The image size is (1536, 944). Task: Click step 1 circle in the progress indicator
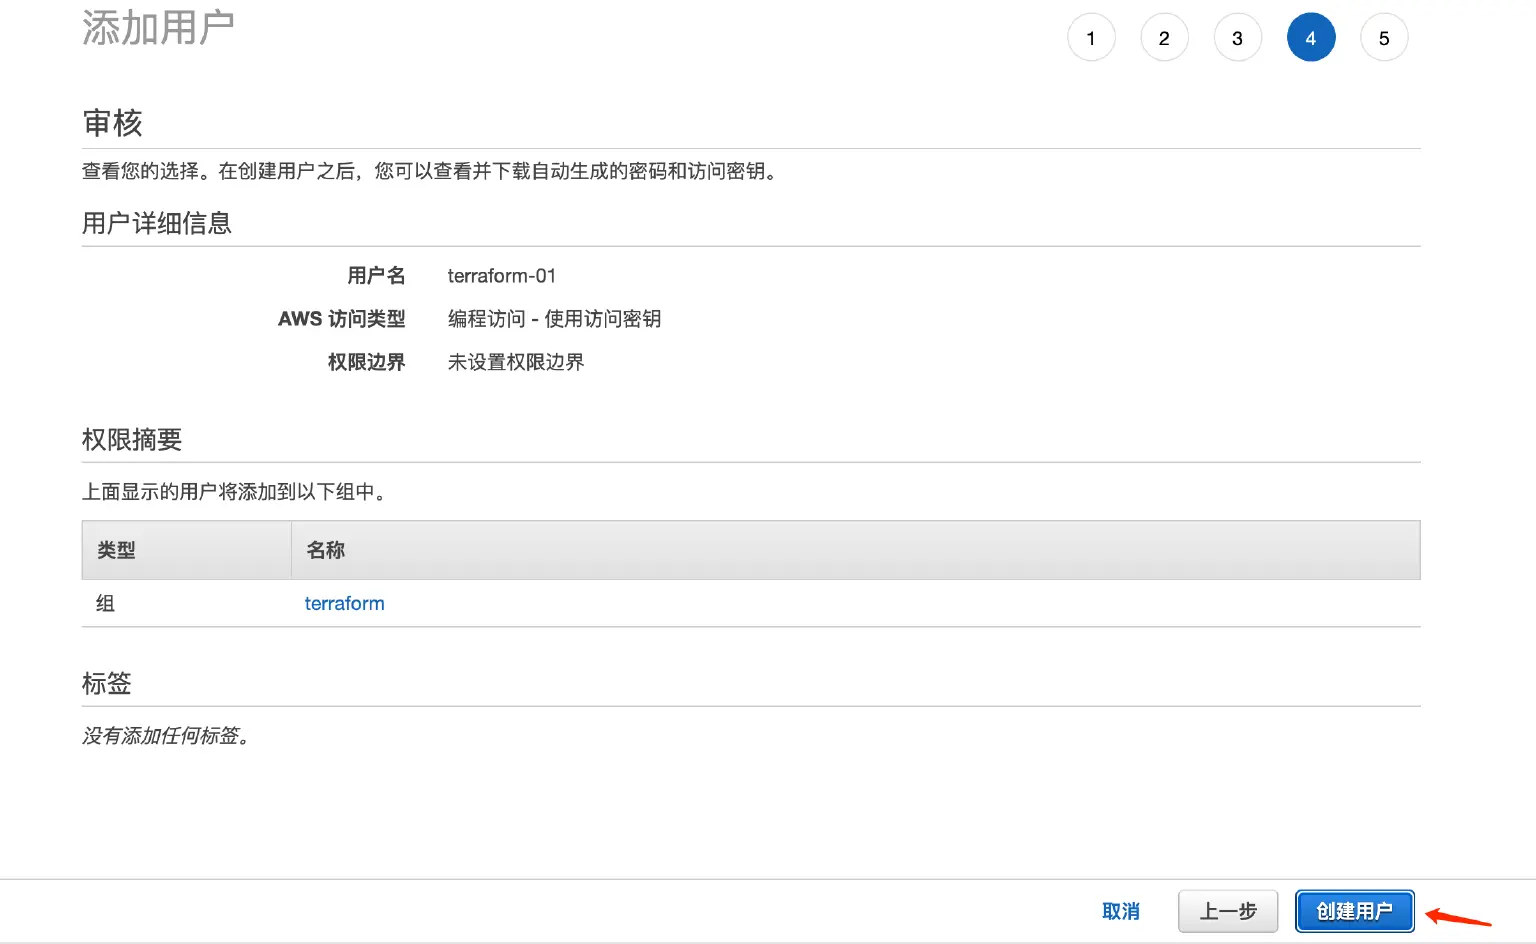point(1091,37)
